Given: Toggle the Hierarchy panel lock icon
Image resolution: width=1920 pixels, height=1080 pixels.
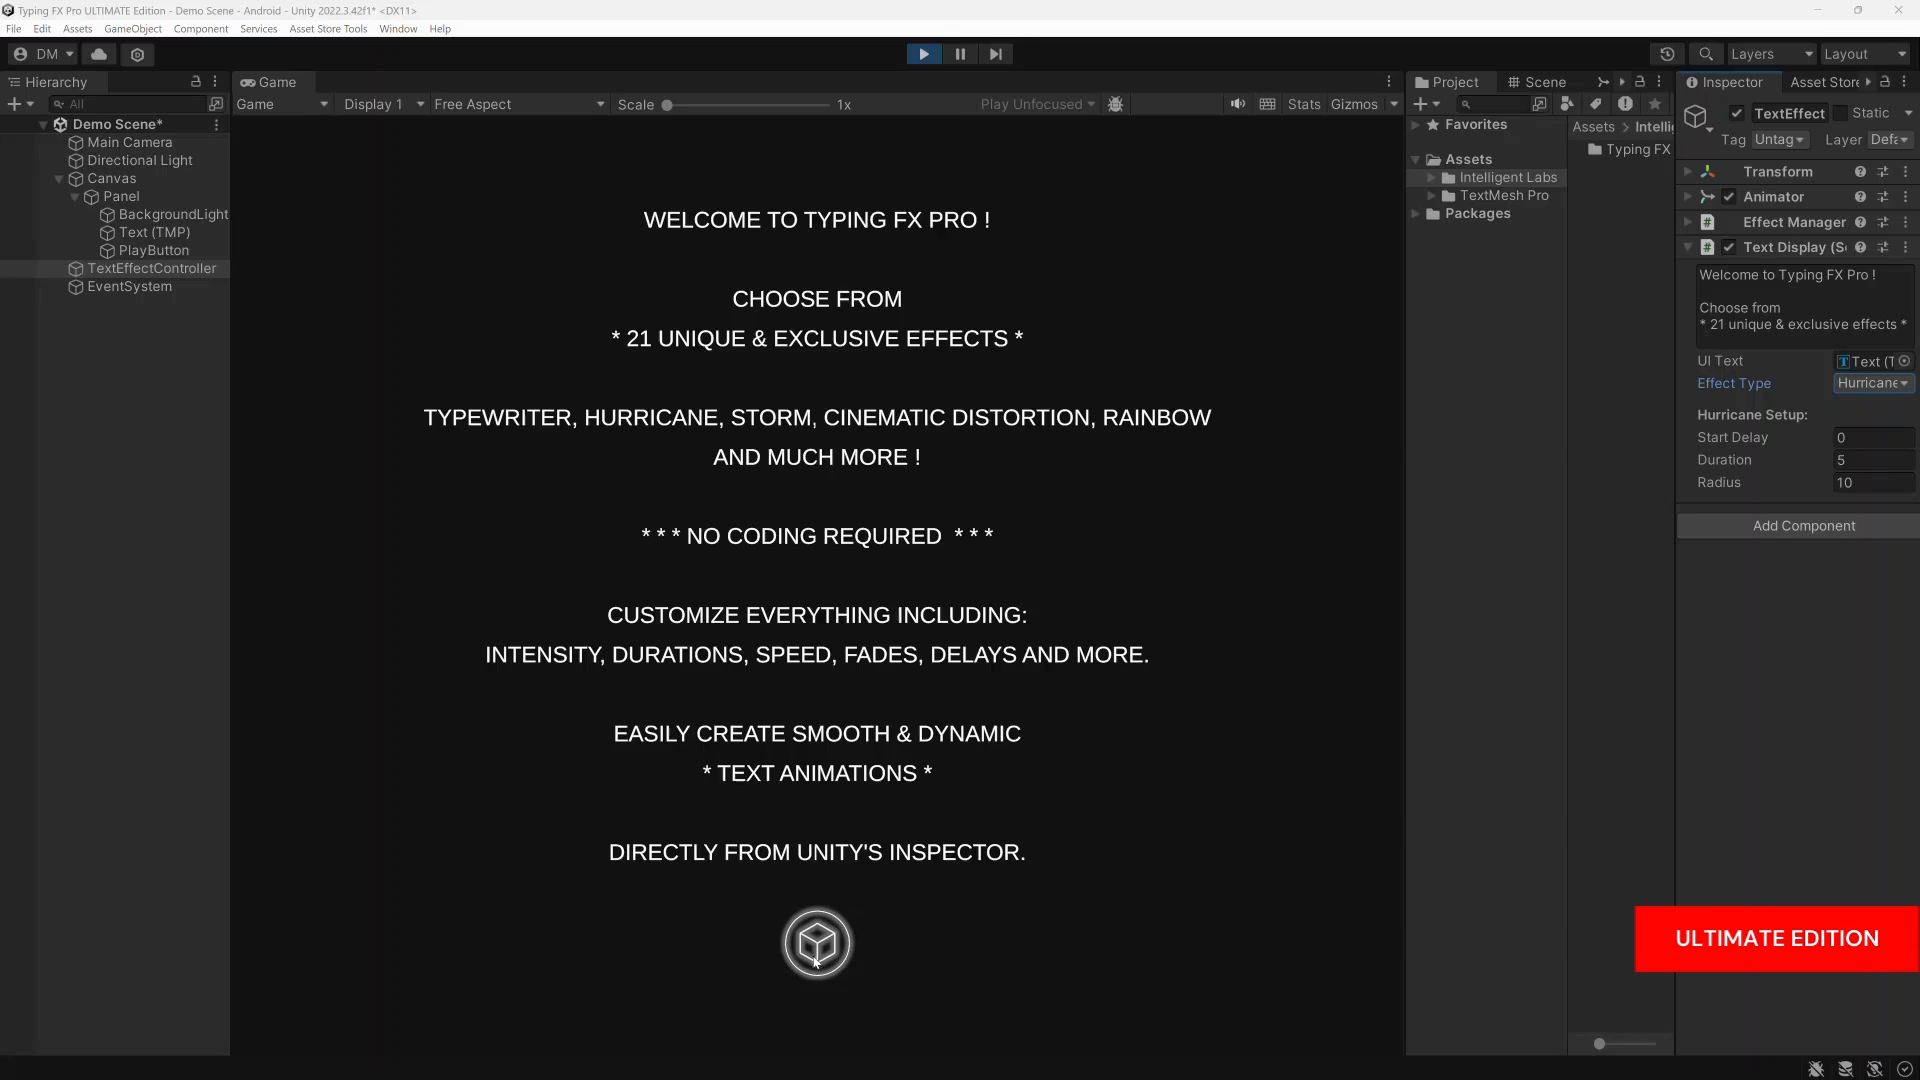Looking at the screenshot, I should (x=196, y=82).
